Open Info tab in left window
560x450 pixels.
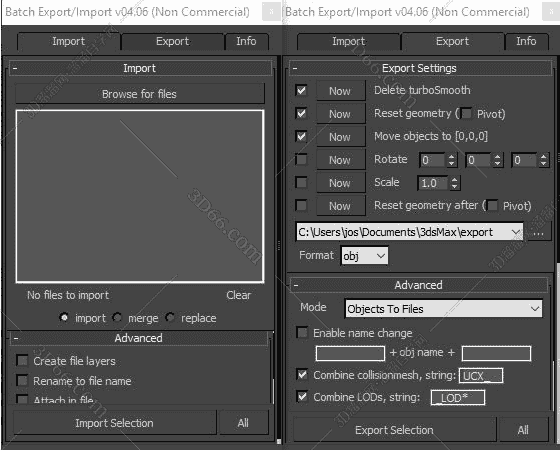(x=246, y=41)
